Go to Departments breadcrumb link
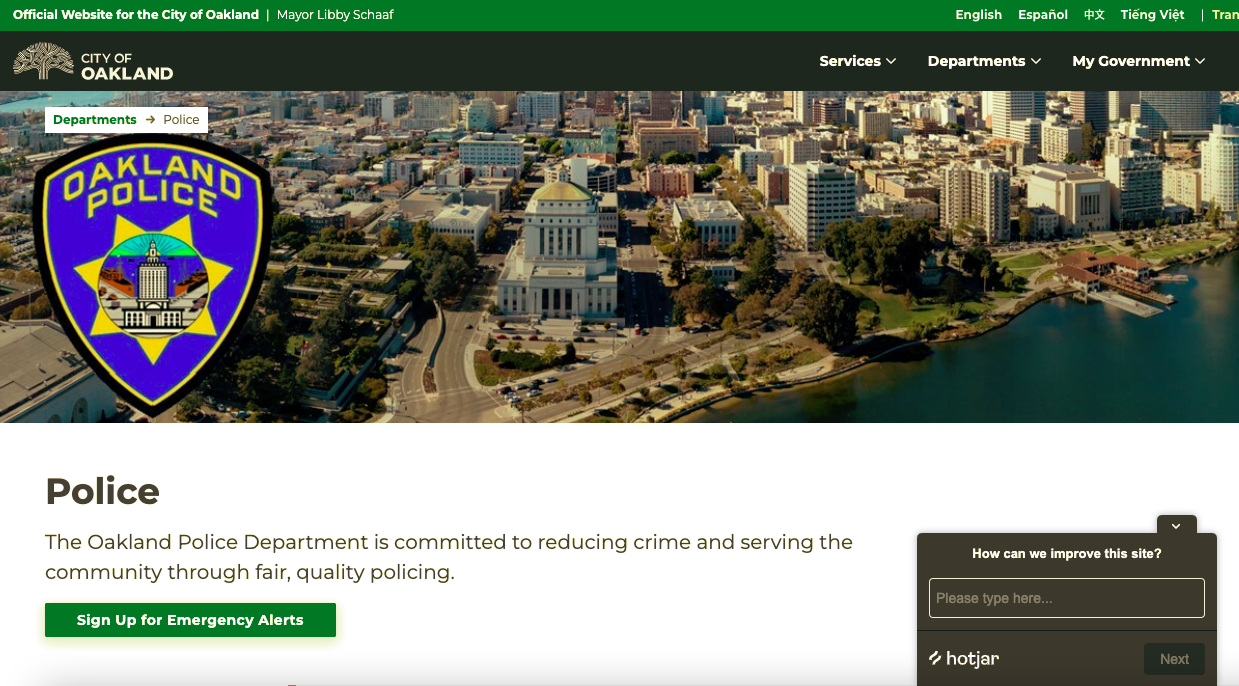This screenshot has width=1239, height=686. 95,120
